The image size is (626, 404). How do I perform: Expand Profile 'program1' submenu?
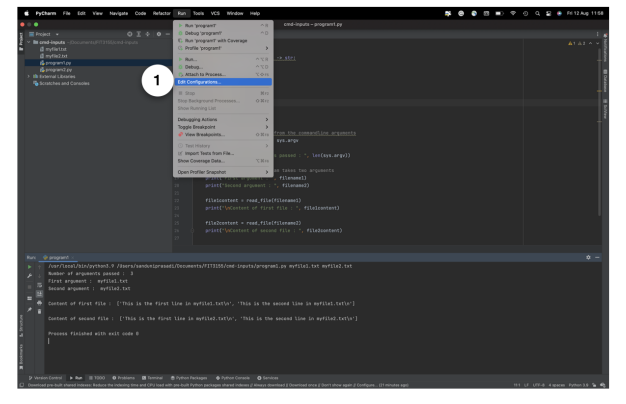tap(223, 48)
